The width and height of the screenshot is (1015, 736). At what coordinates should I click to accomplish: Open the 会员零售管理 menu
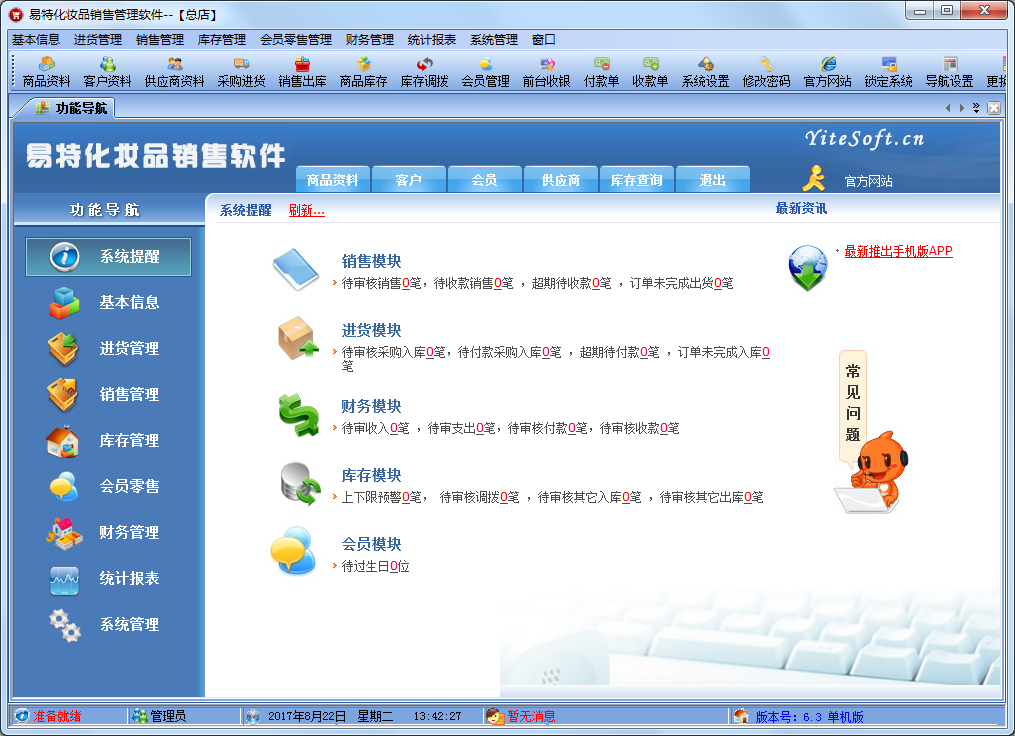tap(296, 39)
